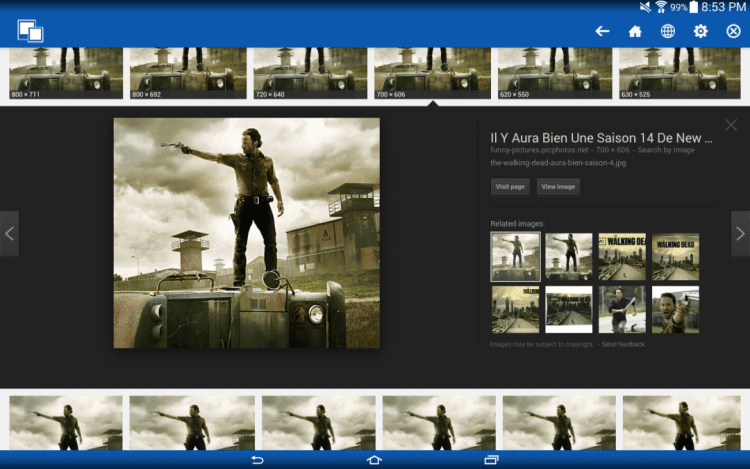Show the next image with right chevron

click(740, 234)
